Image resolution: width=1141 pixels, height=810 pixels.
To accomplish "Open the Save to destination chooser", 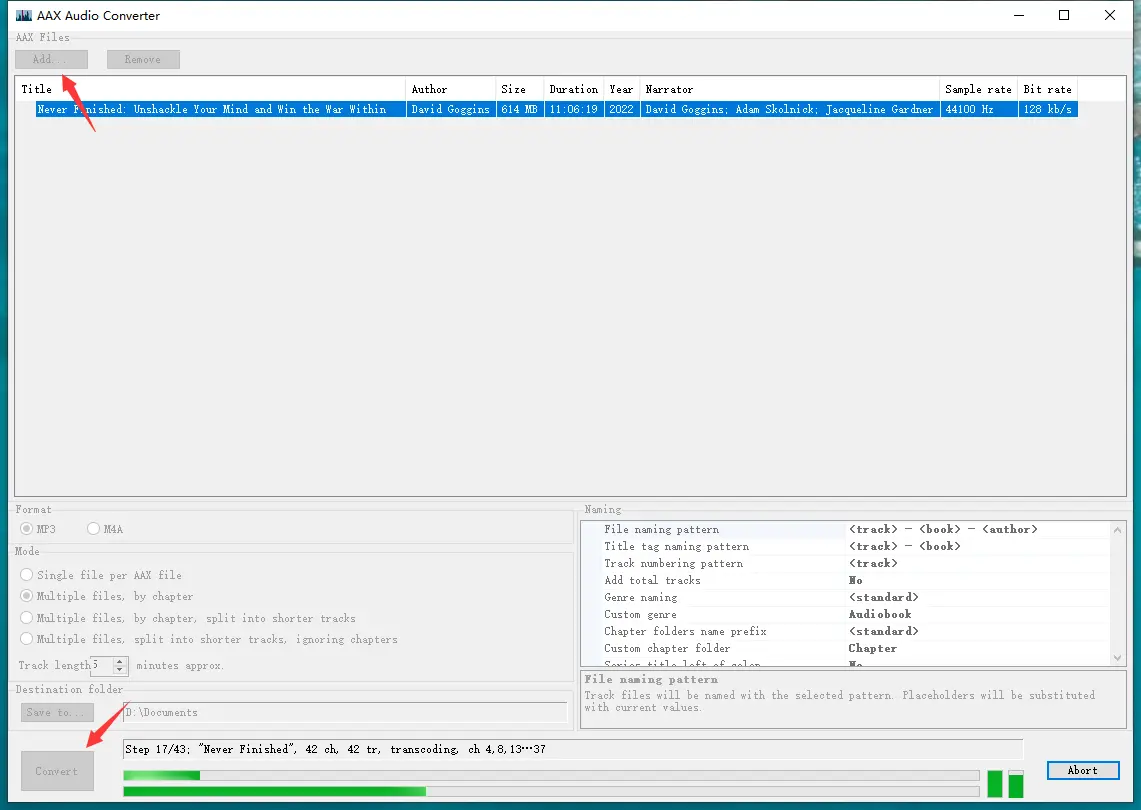I will [x=57, y=712].
